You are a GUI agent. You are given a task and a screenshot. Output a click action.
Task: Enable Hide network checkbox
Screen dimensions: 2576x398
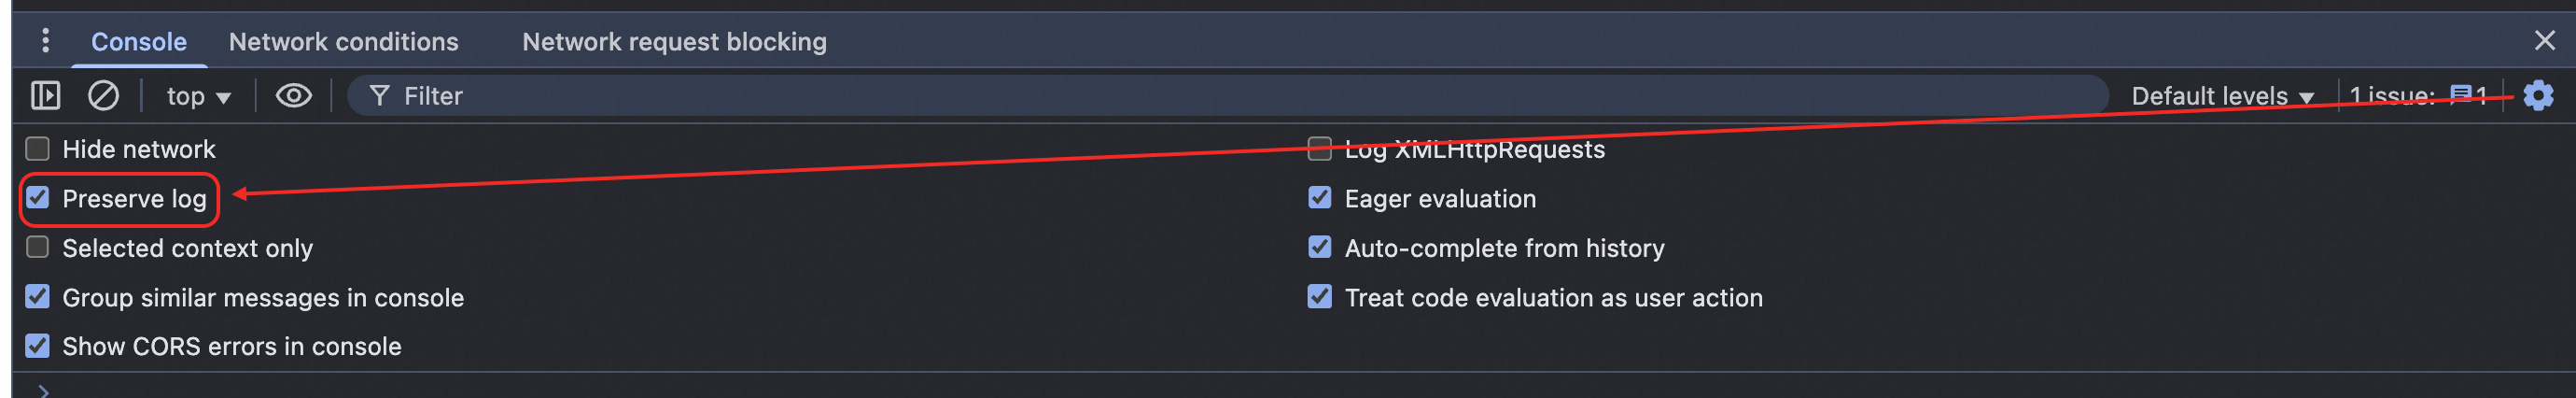pos(38,149)
